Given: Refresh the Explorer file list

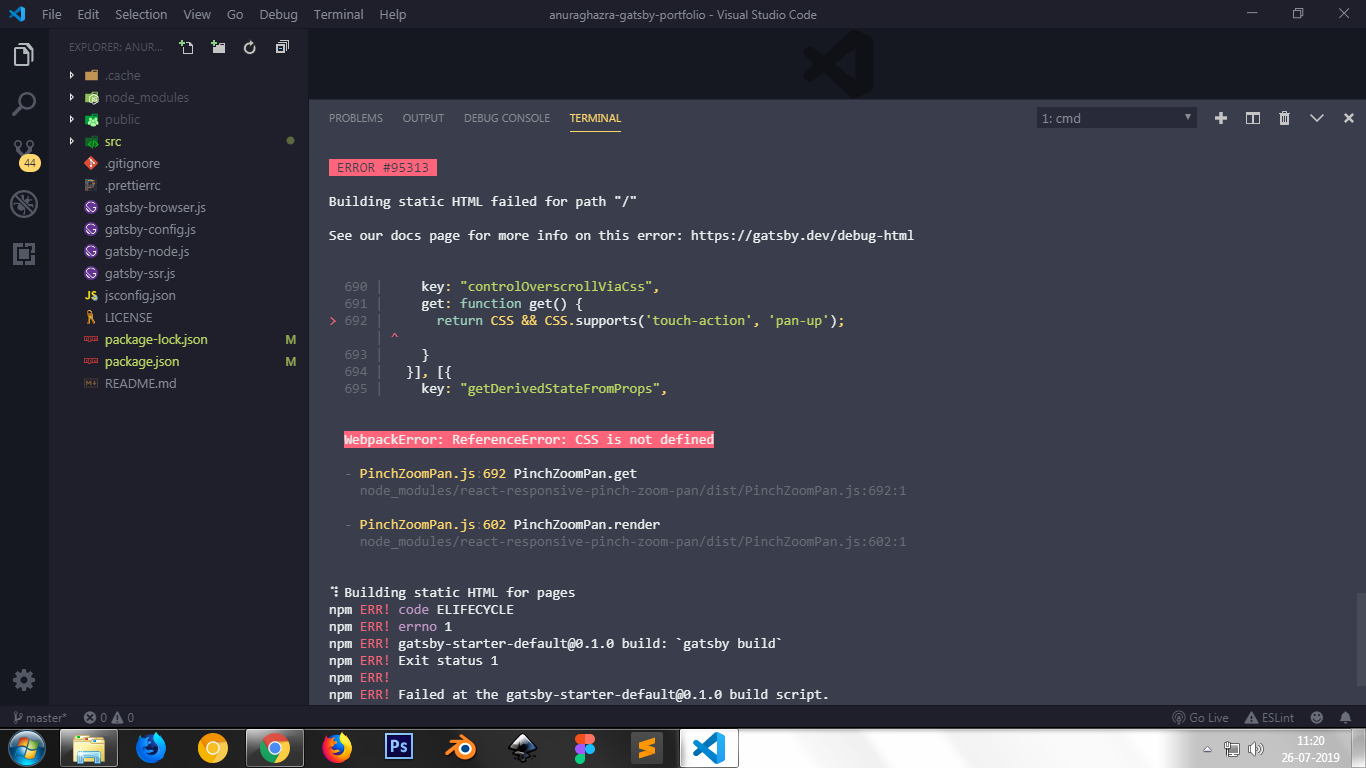Looking at the screenshot, I should pyautogui.click(x=249, y=46).
